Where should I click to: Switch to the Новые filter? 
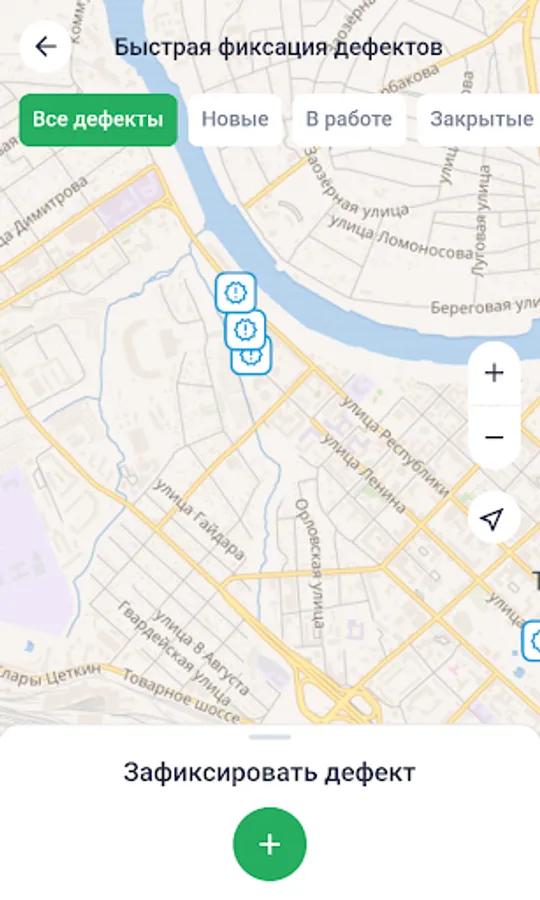click(x=235, y=119)
